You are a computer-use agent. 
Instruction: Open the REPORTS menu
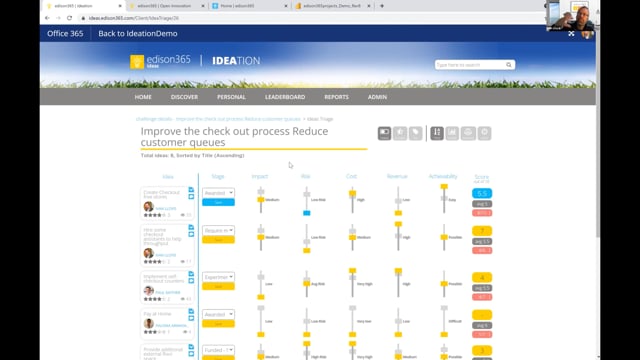coord(336,97)
